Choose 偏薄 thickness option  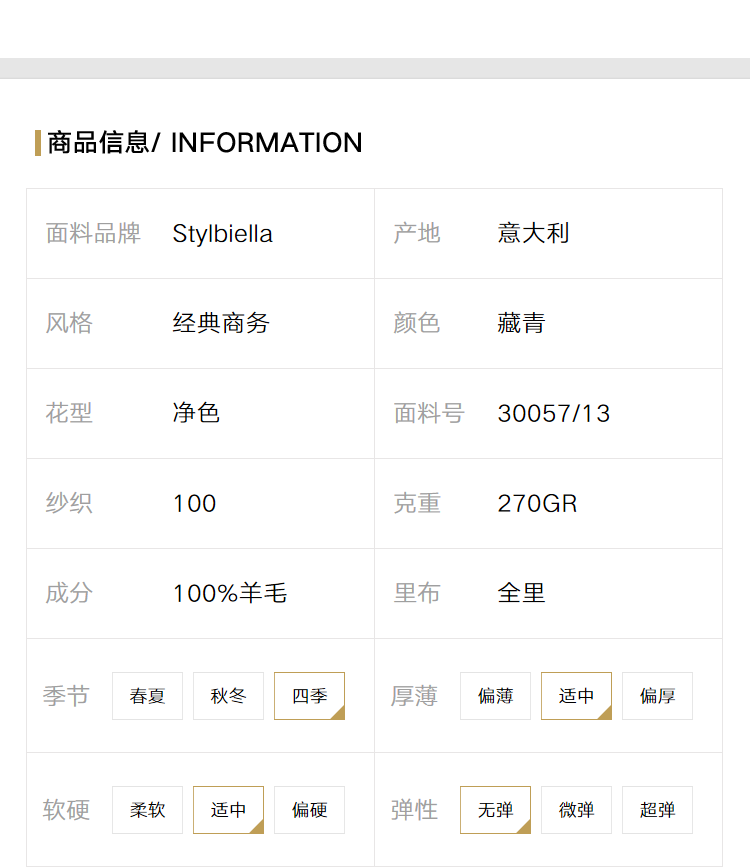(x=495, y=696)
